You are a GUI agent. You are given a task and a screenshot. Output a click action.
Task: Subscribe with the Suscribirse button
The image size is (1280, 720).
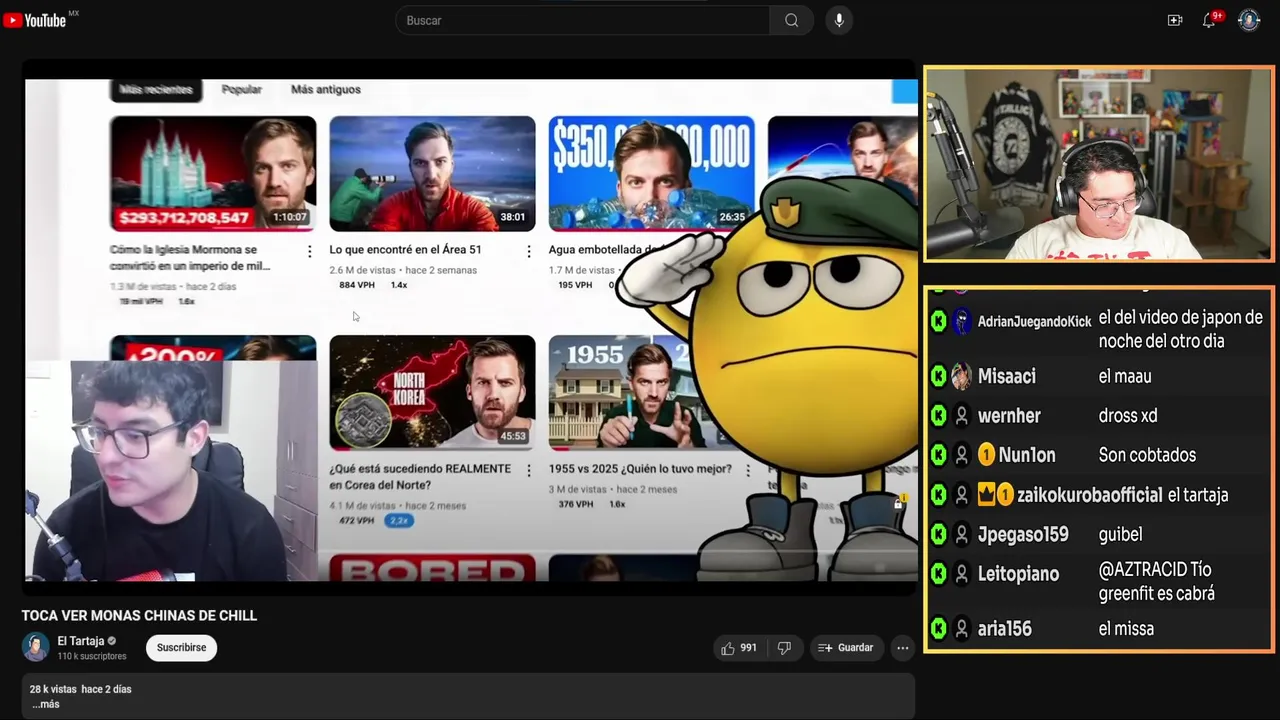181,648
